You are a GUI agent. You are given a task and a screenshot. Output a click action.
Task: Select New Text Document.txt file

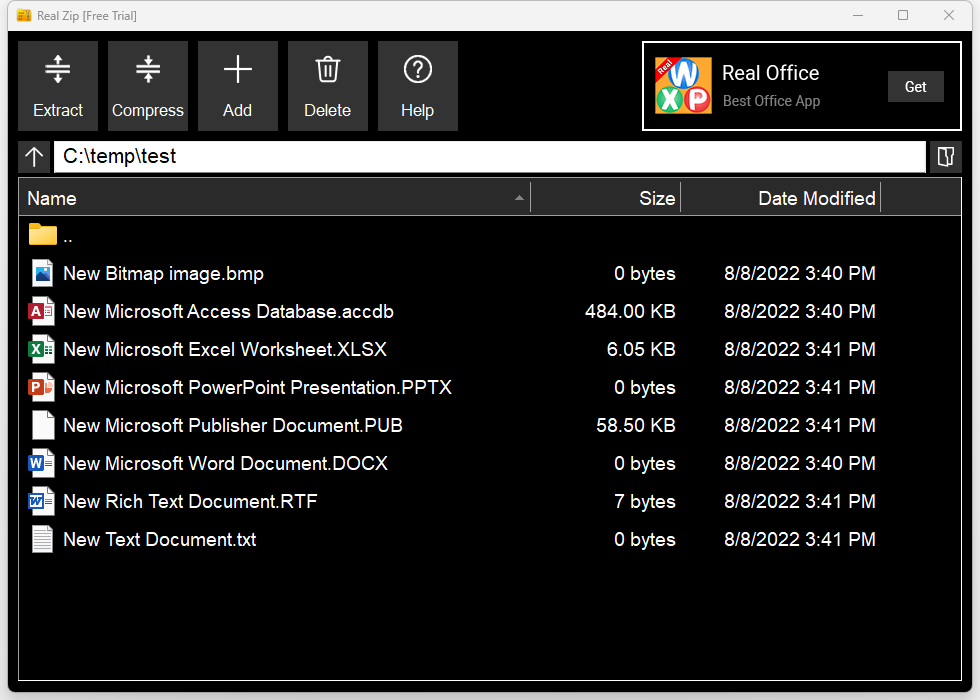tap(159, 540)
